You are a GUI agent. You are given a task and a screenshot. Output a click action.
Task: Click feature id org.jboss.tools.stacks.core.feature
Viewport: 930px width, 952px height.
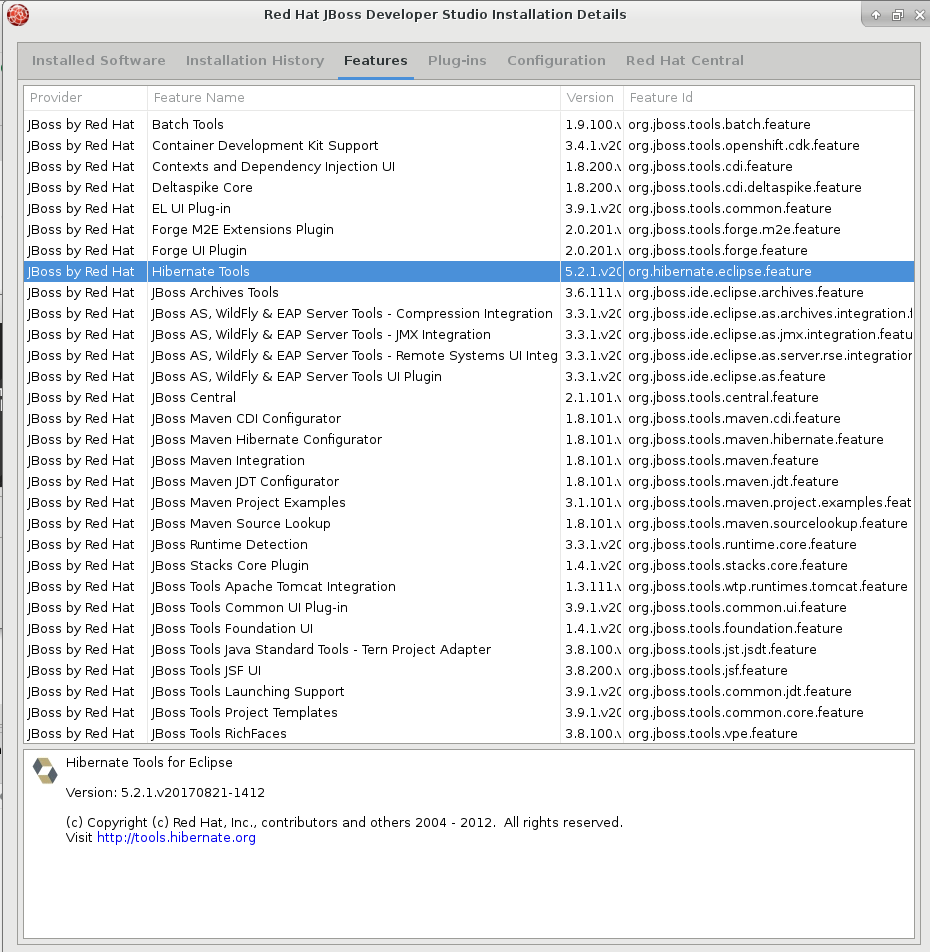[738, 566]
